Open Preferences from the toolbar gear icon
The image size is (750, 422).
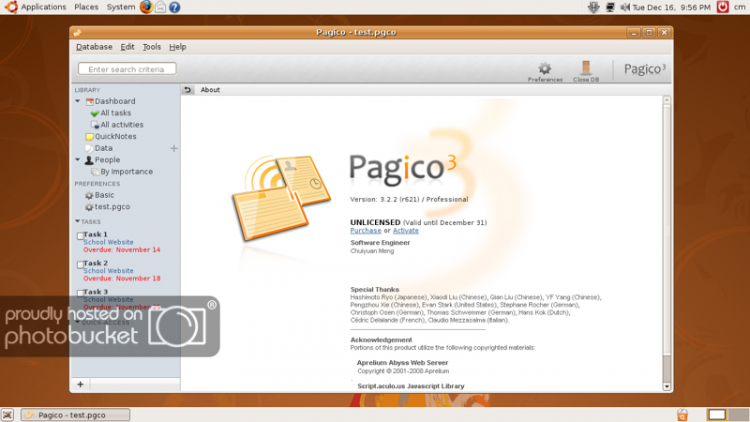545,69
